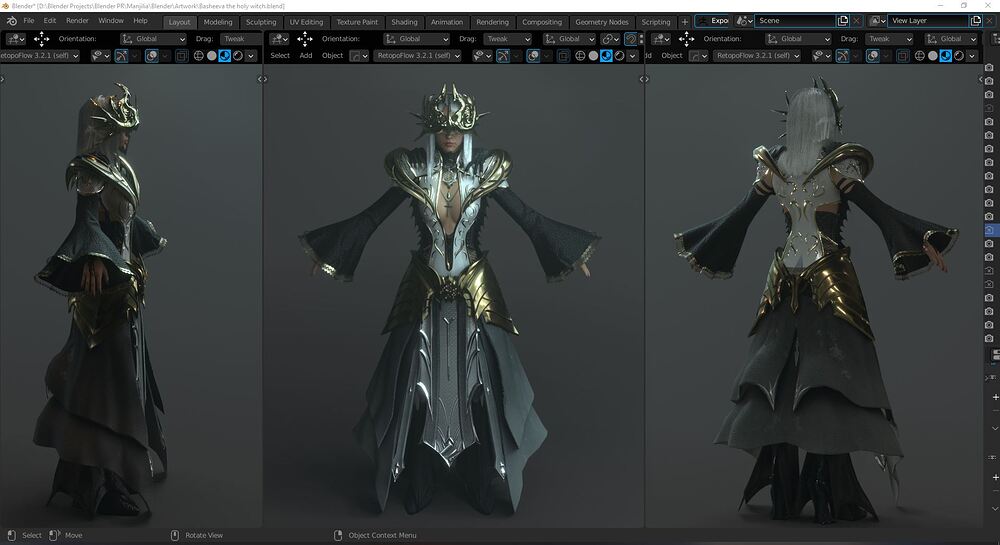Toggle X-ray in middle viewport
Image resolution: width=1000 pixels, height=545 pixels.
pos(563,55)
